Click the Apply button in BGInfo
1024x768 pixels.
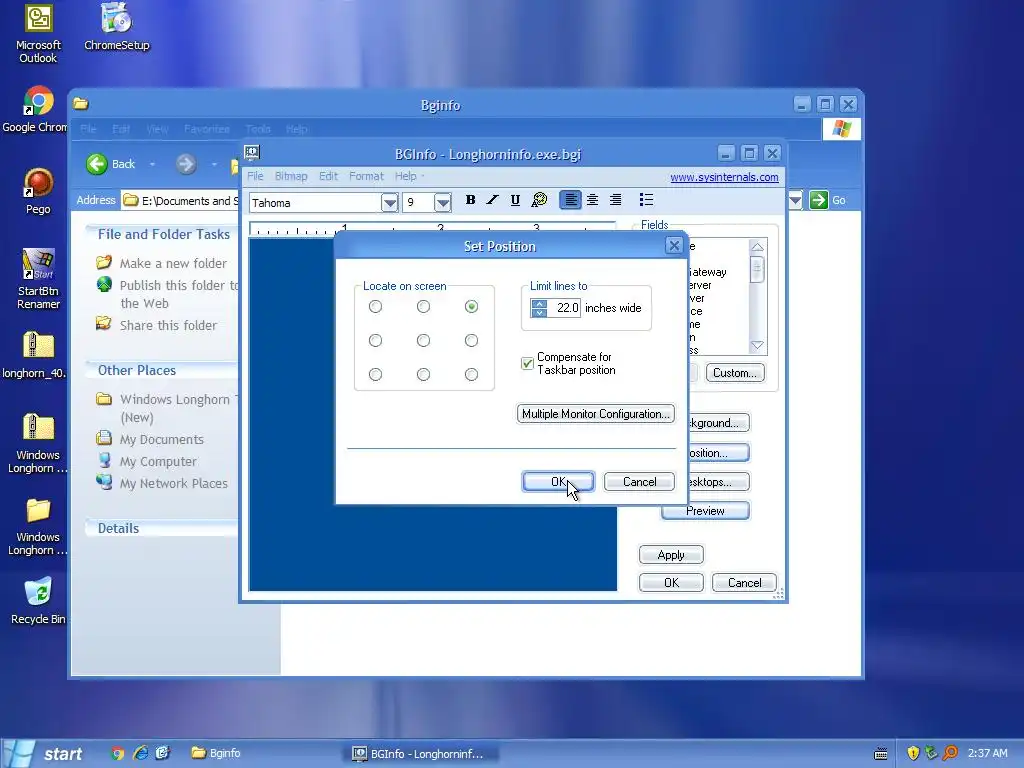[x=671, y=554]
